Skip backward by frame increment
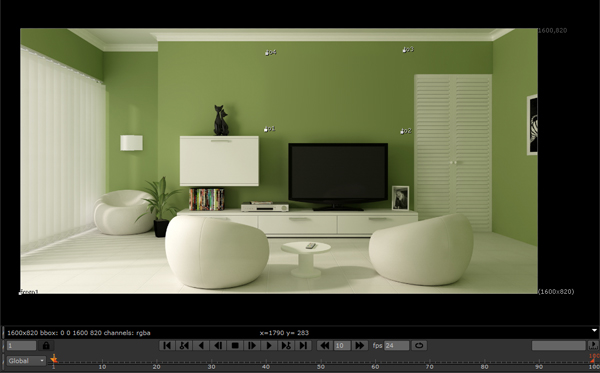 pyautogui.click(x=324, y=345)
